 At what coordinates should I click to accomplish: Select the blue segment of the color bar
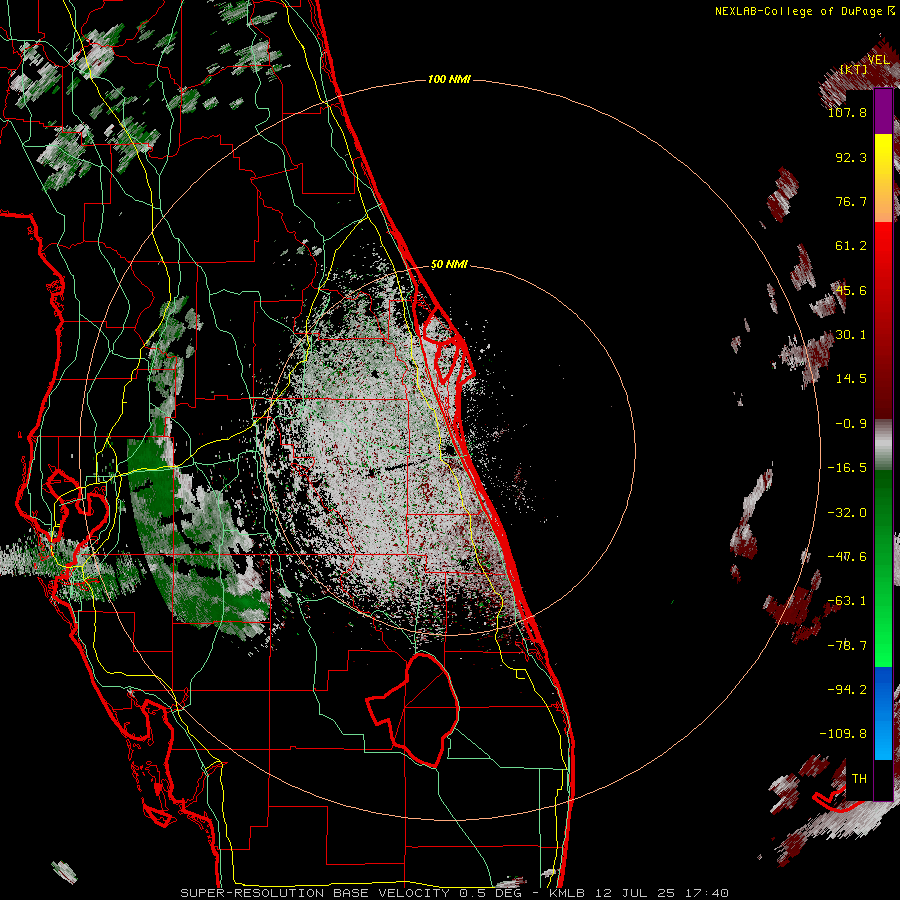(x=883, y=713)
